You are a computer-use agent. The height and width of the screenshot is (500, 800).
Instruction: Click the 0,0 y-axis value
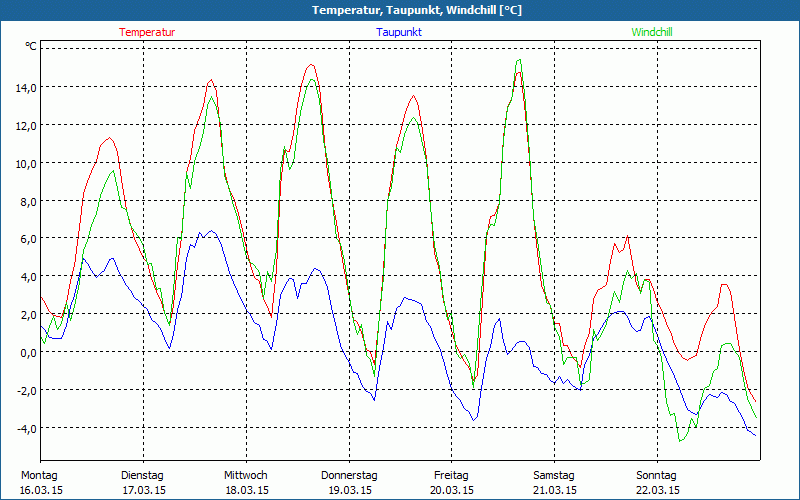[x=29, y=353]
